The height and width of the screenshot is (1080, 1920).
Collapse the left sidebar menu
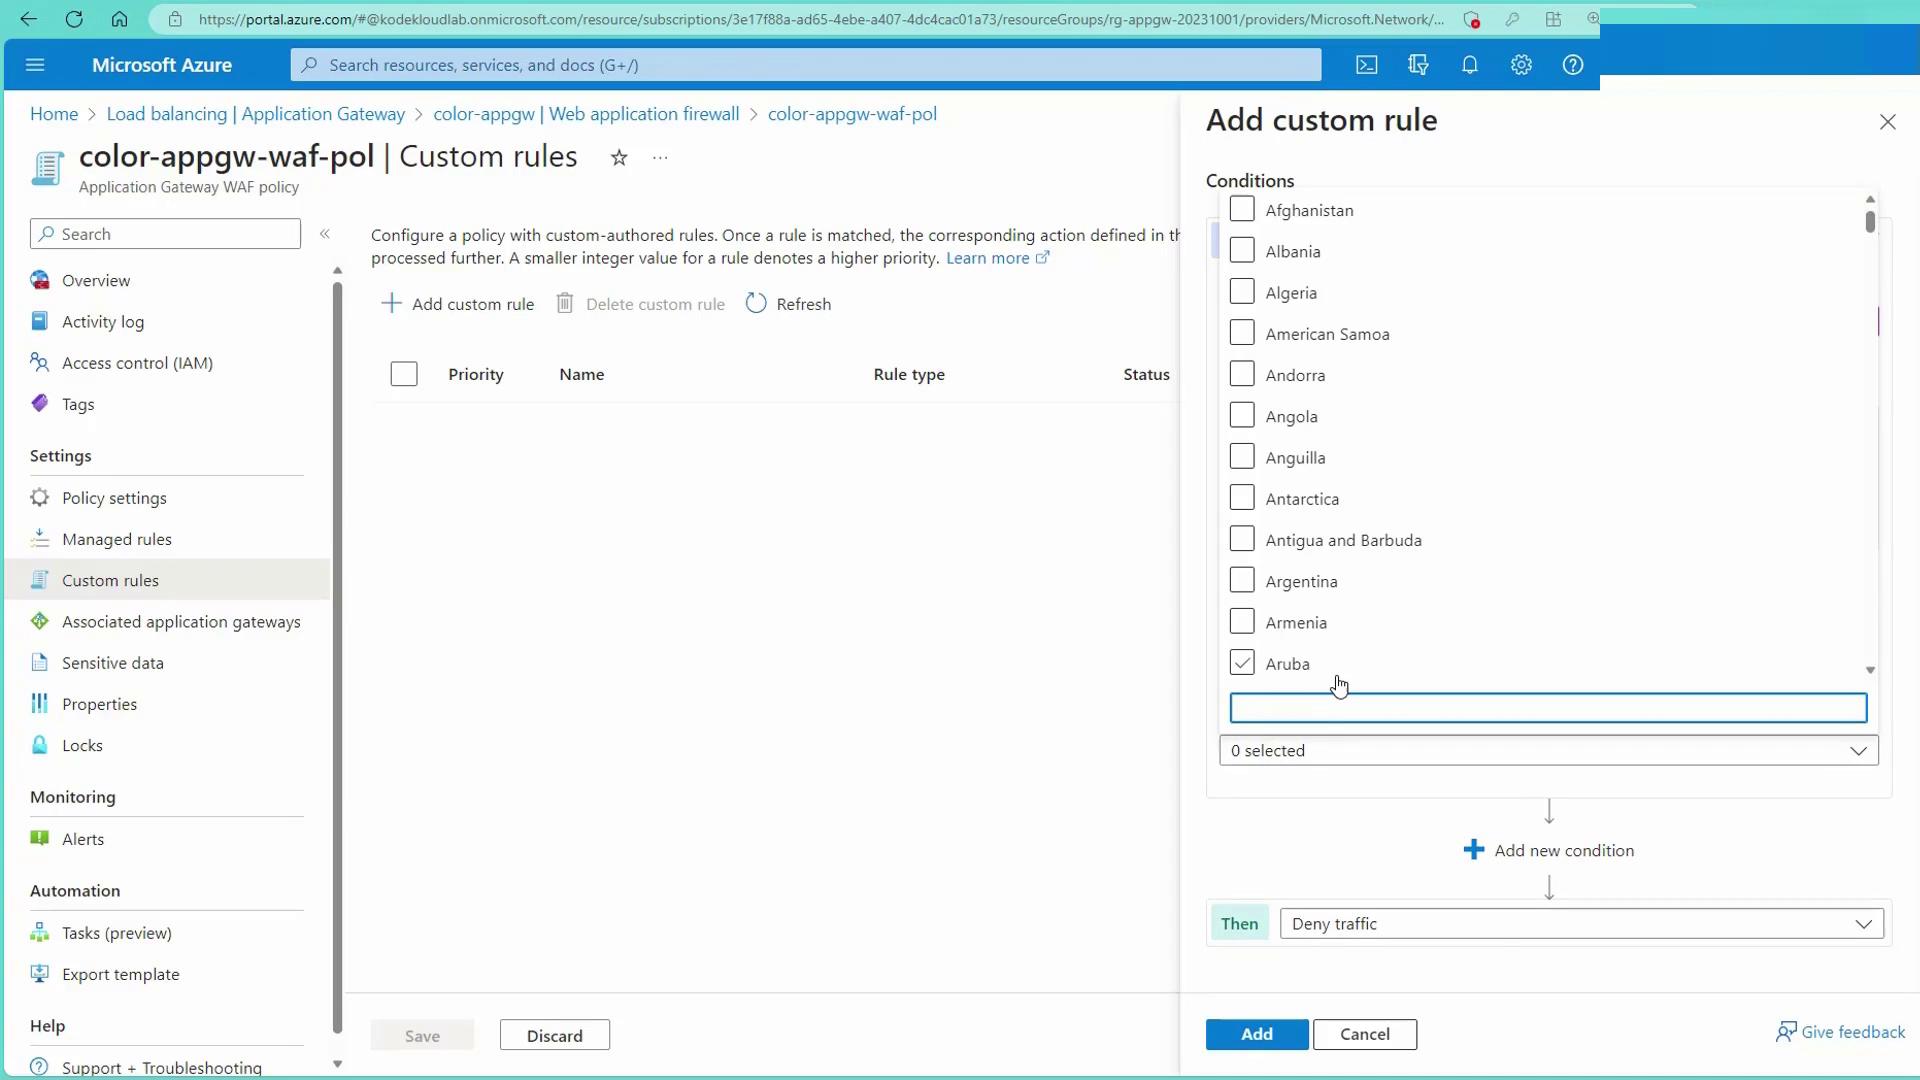pyautogui.click(x=325, y=234)
